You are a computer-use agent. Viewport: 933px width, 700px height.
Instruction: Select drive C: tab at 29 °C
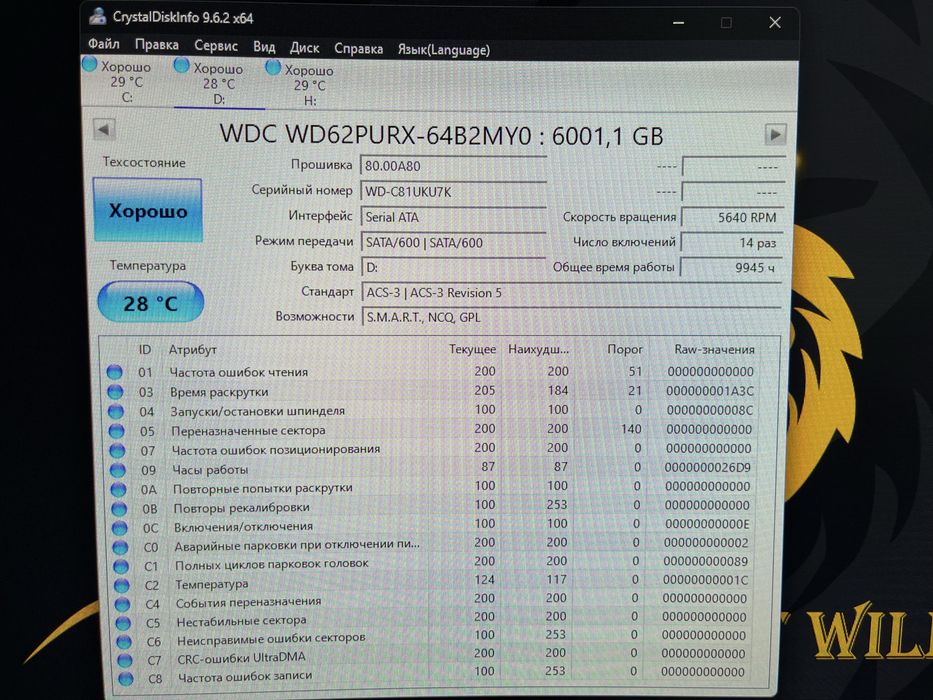click(x=125, y=82)
